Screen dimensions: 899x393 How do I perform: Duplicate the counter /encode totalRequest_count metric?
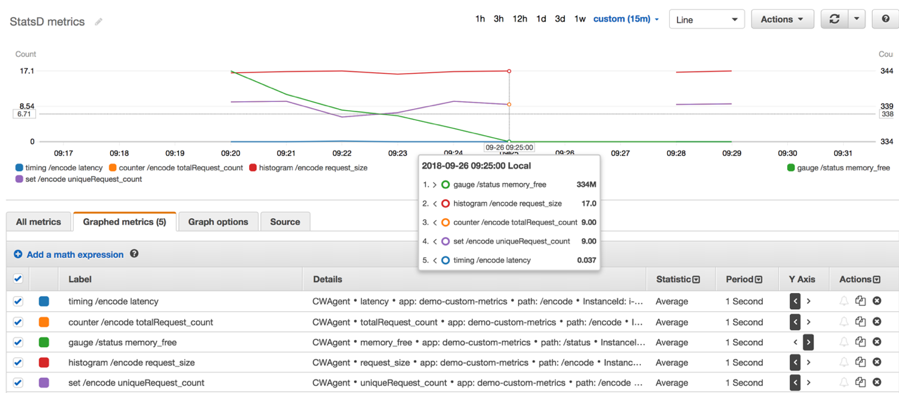pyautogui.click(x=860, y=322)
